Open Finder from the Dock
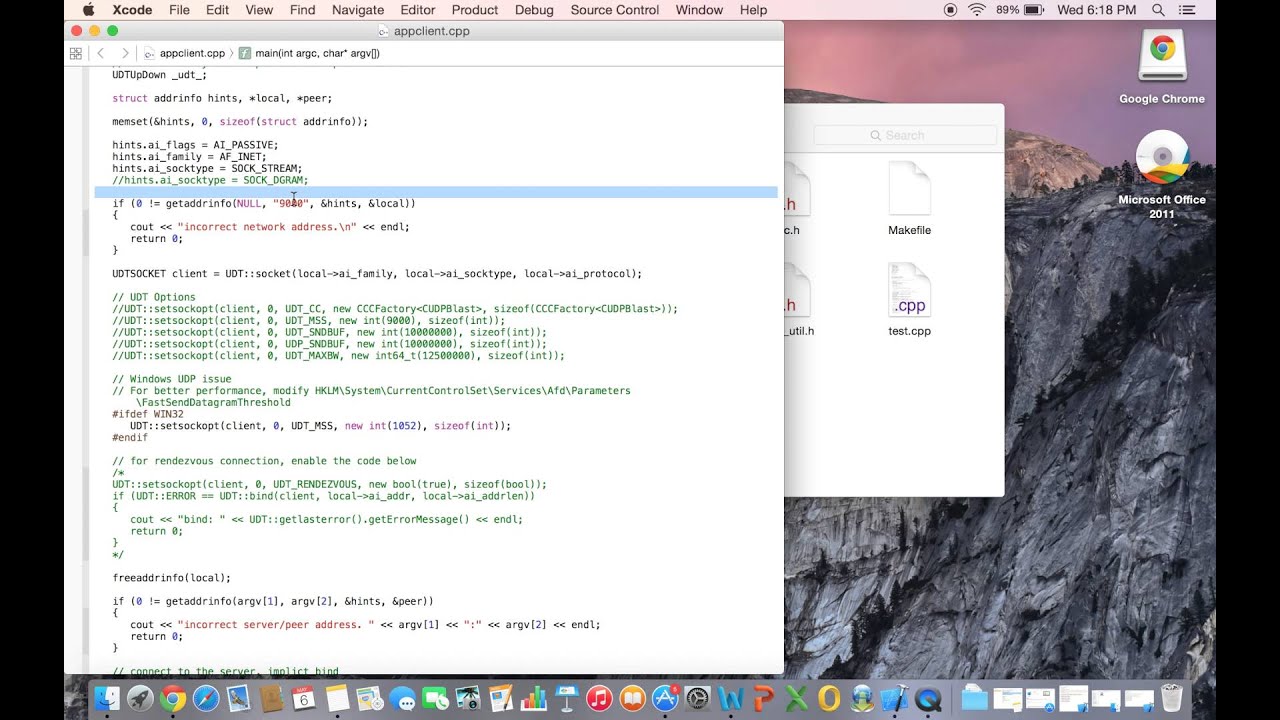Viewport: 1280px width, 720px height. (x=107, y=698)
